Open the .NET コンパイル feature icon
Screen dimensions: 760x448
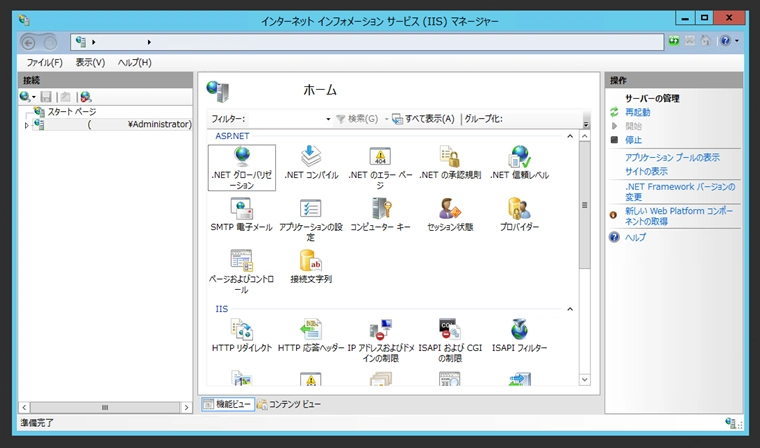(311, 163)
